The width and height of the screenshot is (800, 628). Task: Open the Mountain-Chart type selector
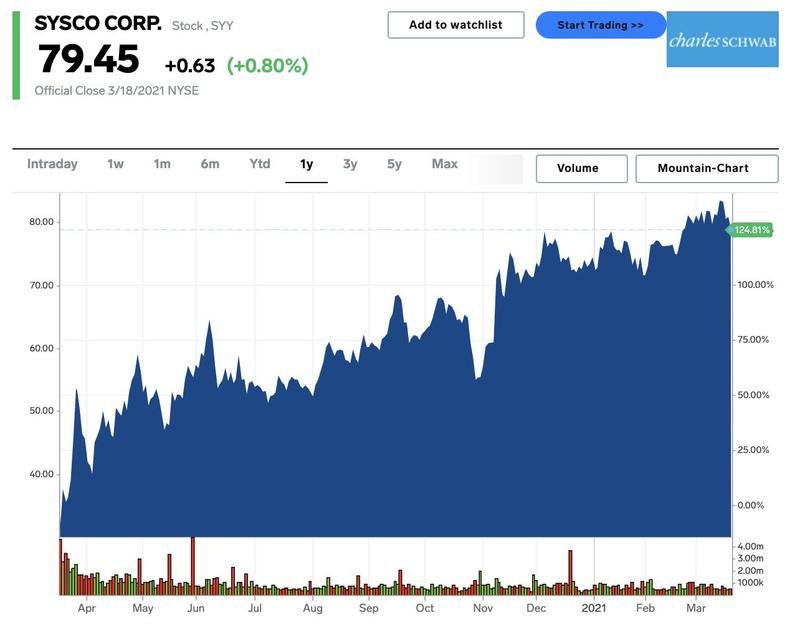(x=707, y=168)
